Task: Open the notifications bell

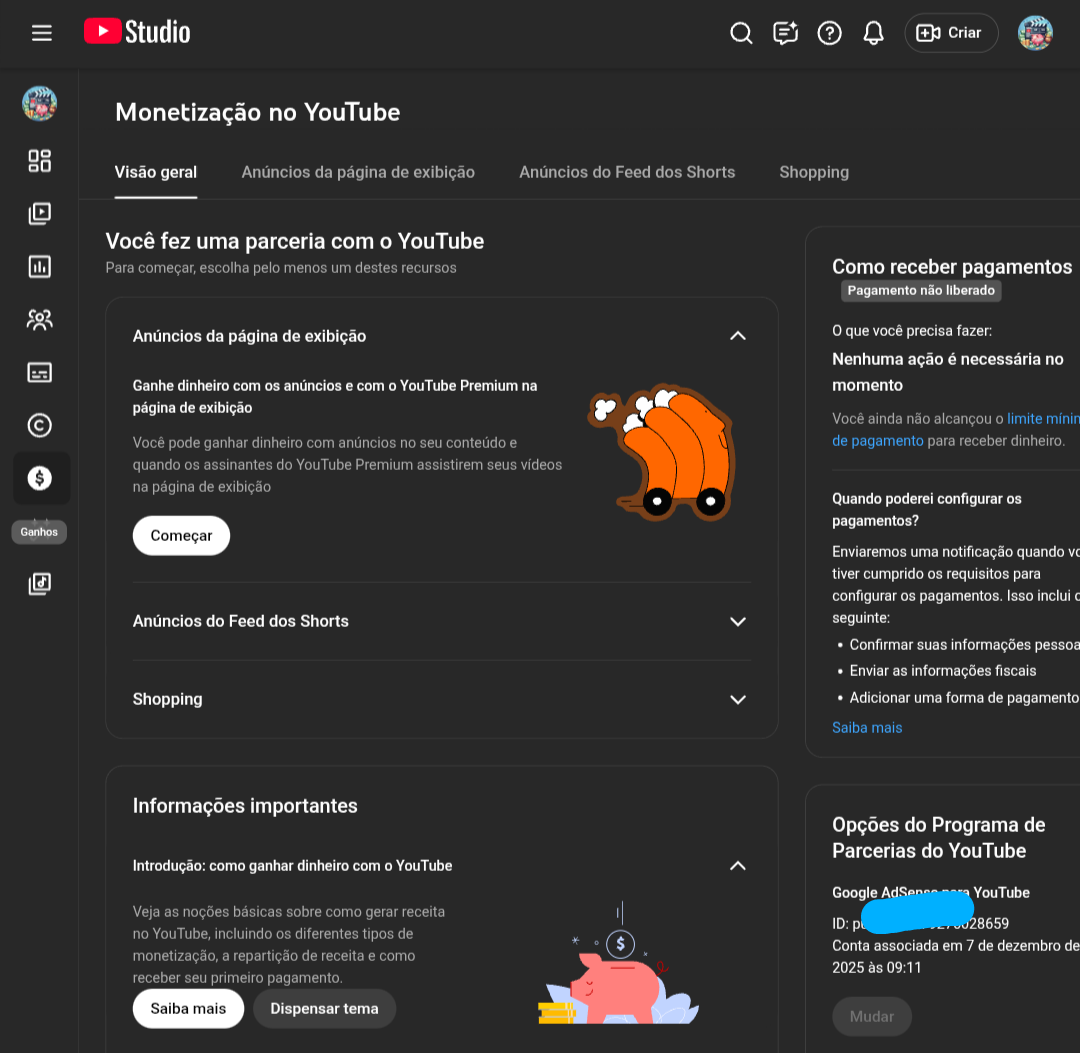Action: click(873, 33)
